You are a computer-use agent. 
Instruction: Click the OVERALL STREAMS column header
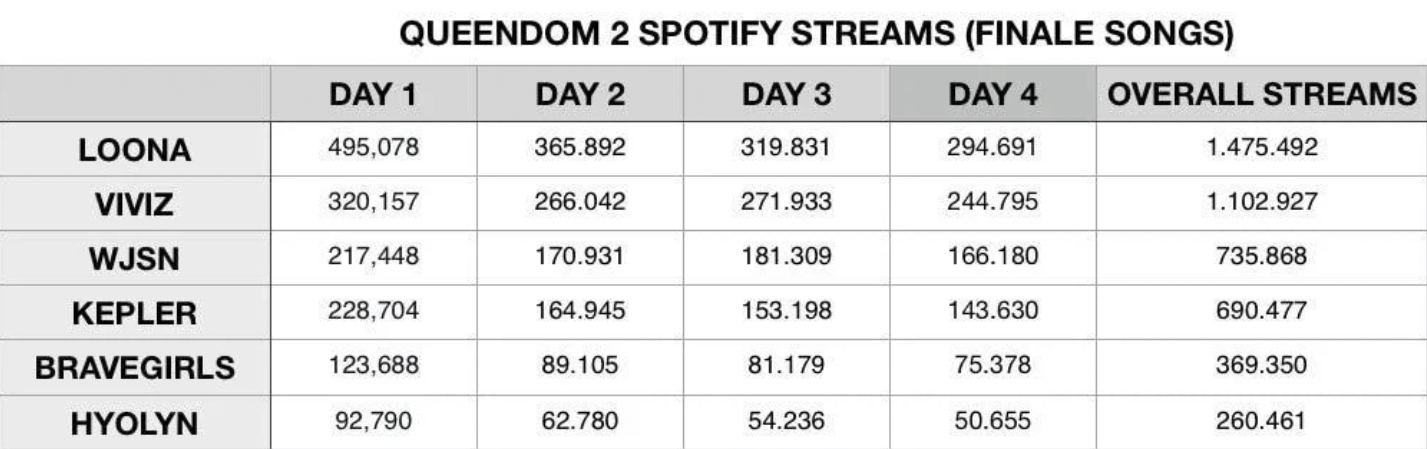click(1261, 96)
